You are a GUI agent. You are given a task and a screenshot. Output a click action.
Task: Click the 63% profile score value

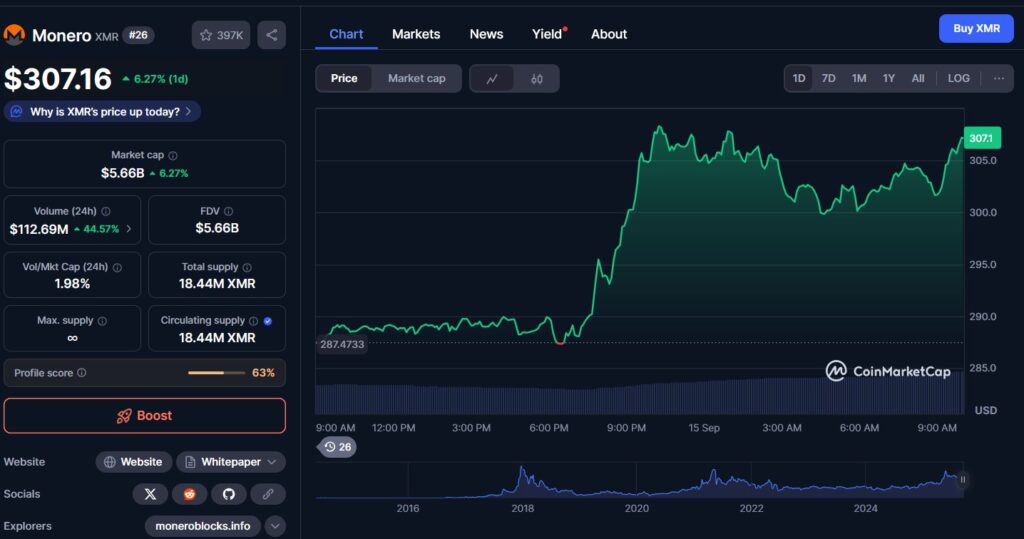click(263, 372)
